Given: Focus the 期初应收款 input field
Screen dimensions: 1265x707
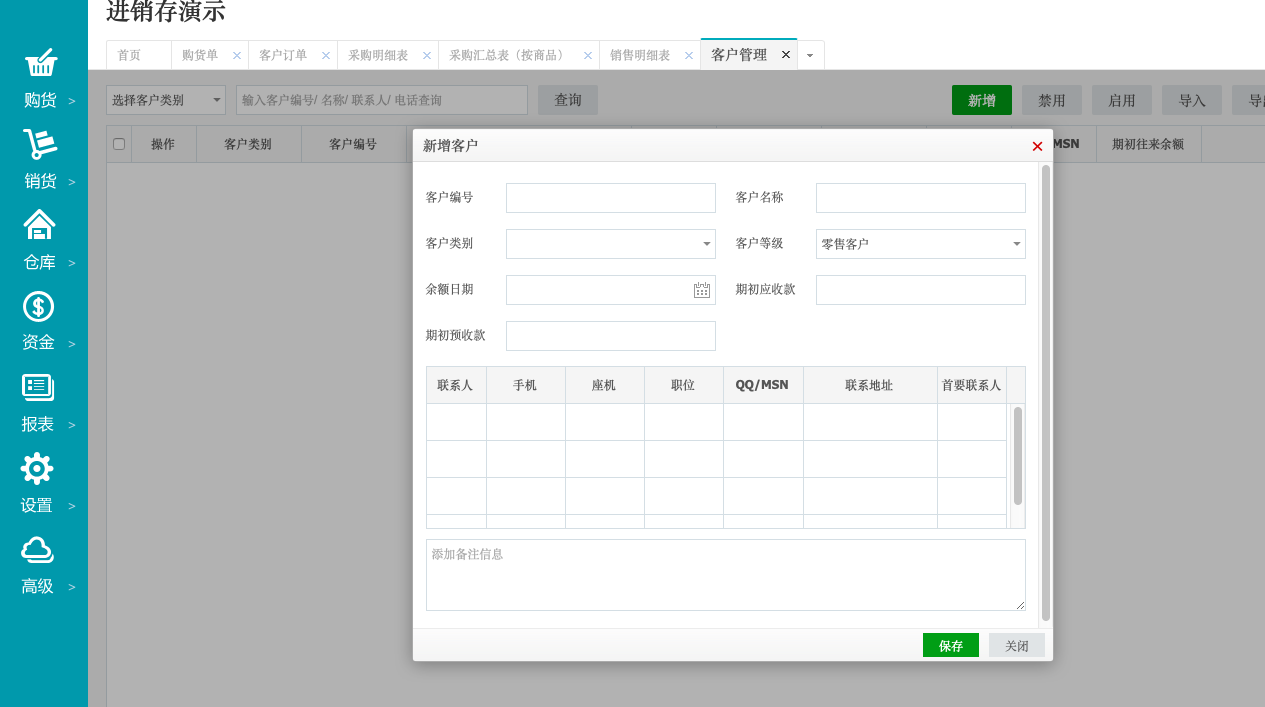Looking at the screenshot, I should [x=921, y=290].
